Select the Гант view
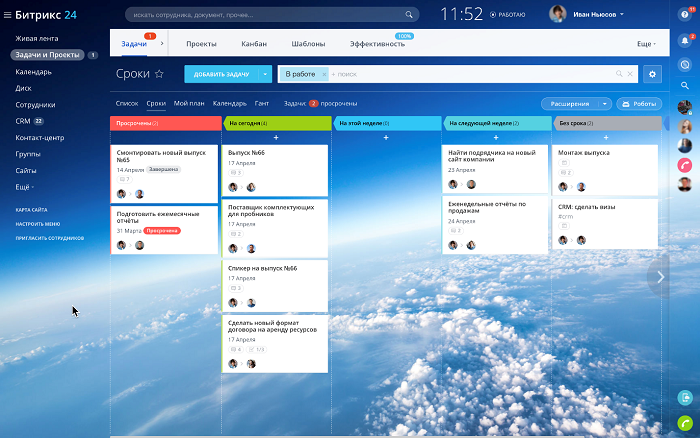700x438 pixels. [262, 103]
